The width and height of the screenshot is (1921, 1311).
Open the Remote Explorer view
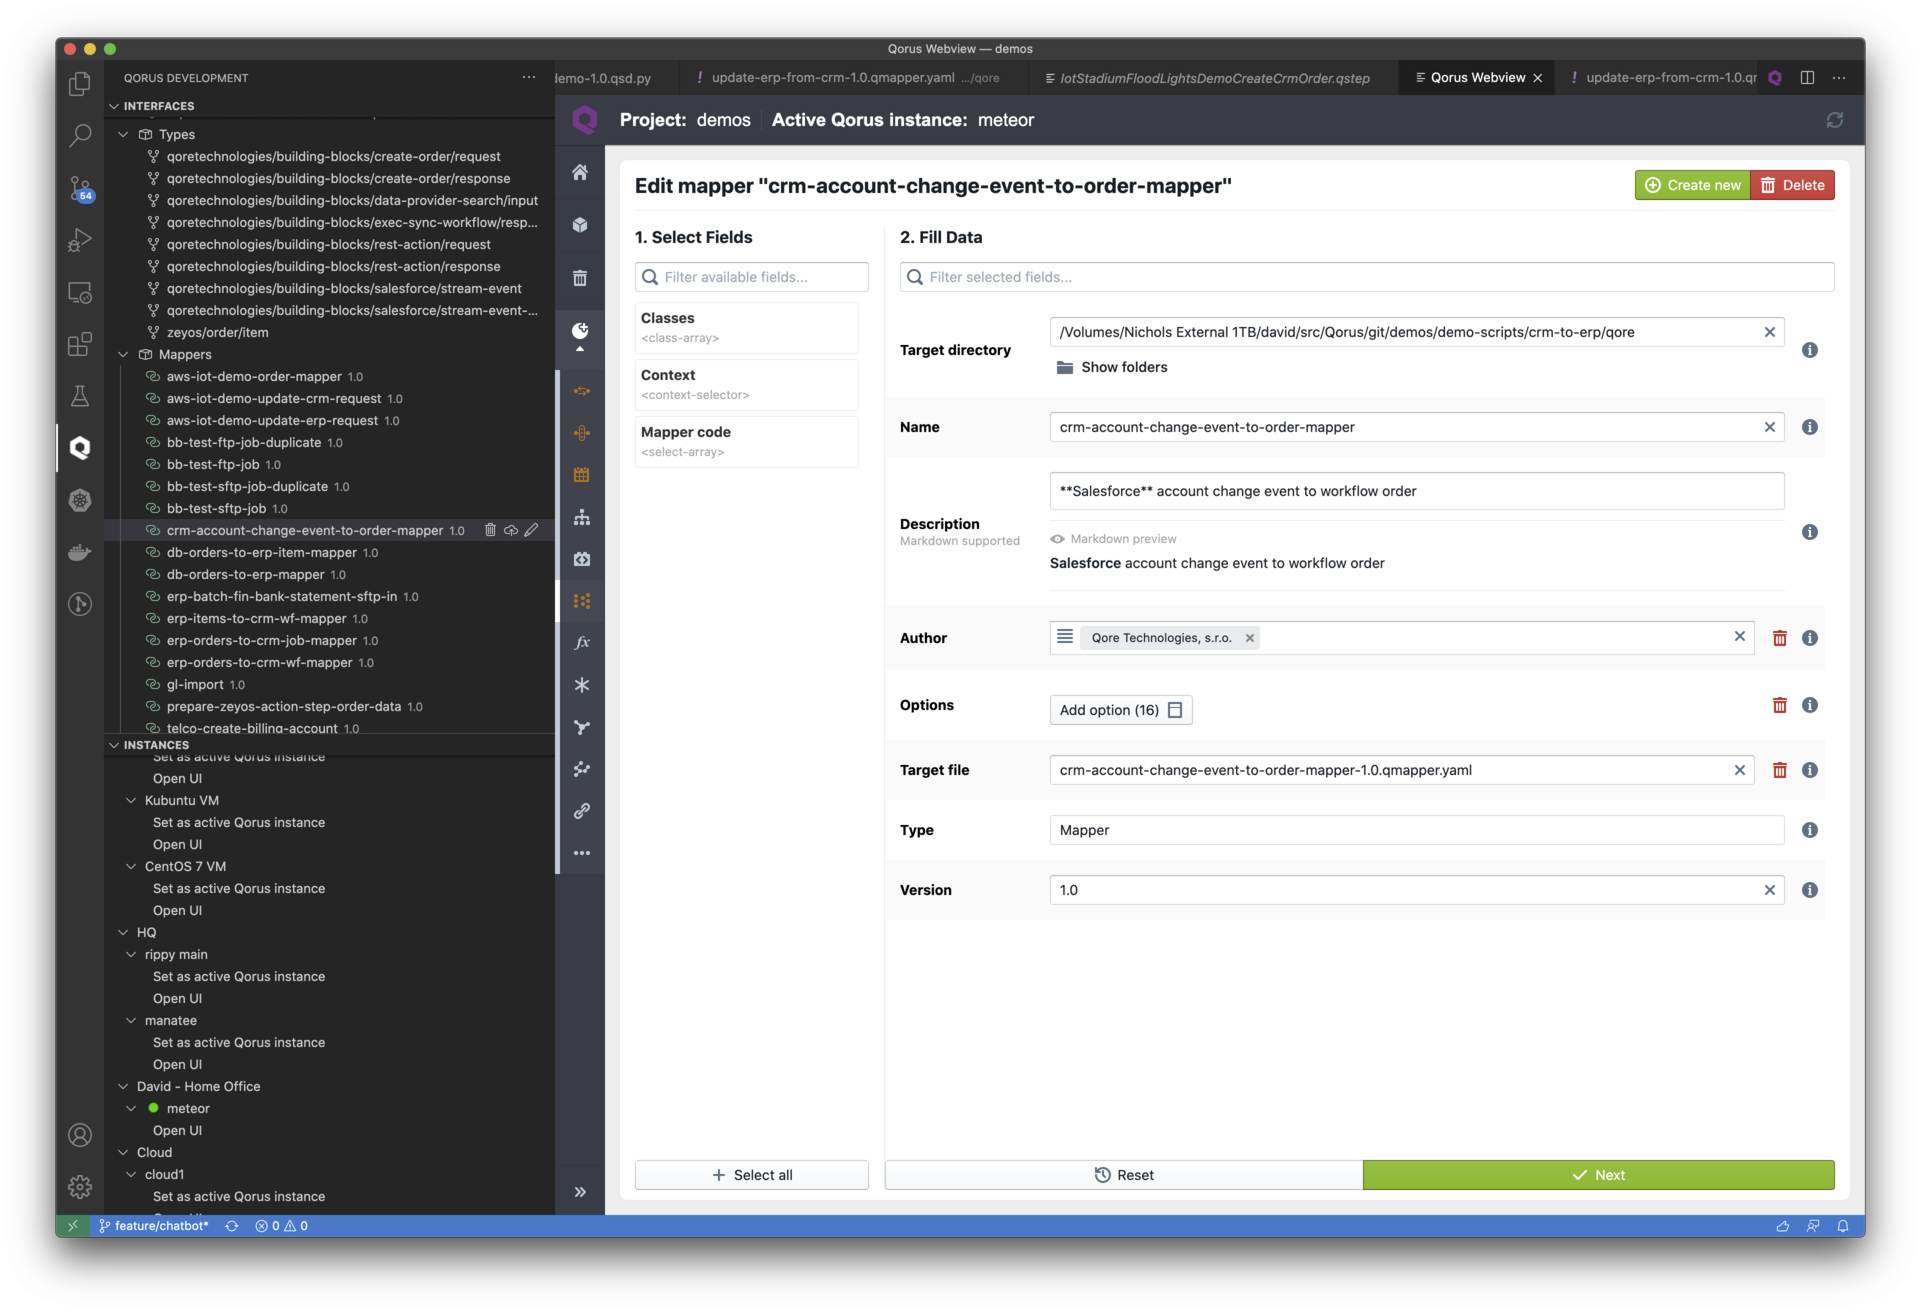[80, 293]
